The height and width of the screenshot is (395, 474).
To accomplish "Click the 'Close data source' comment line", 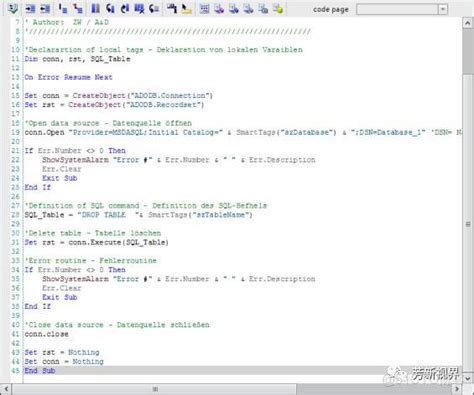I will click(x=117, y=325).
